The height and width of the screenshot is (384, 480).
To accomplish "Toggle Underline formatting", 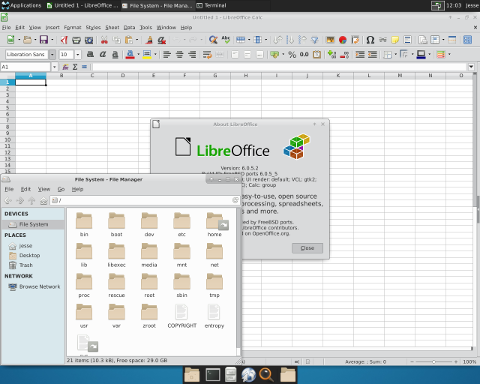I will click(115, 54).
